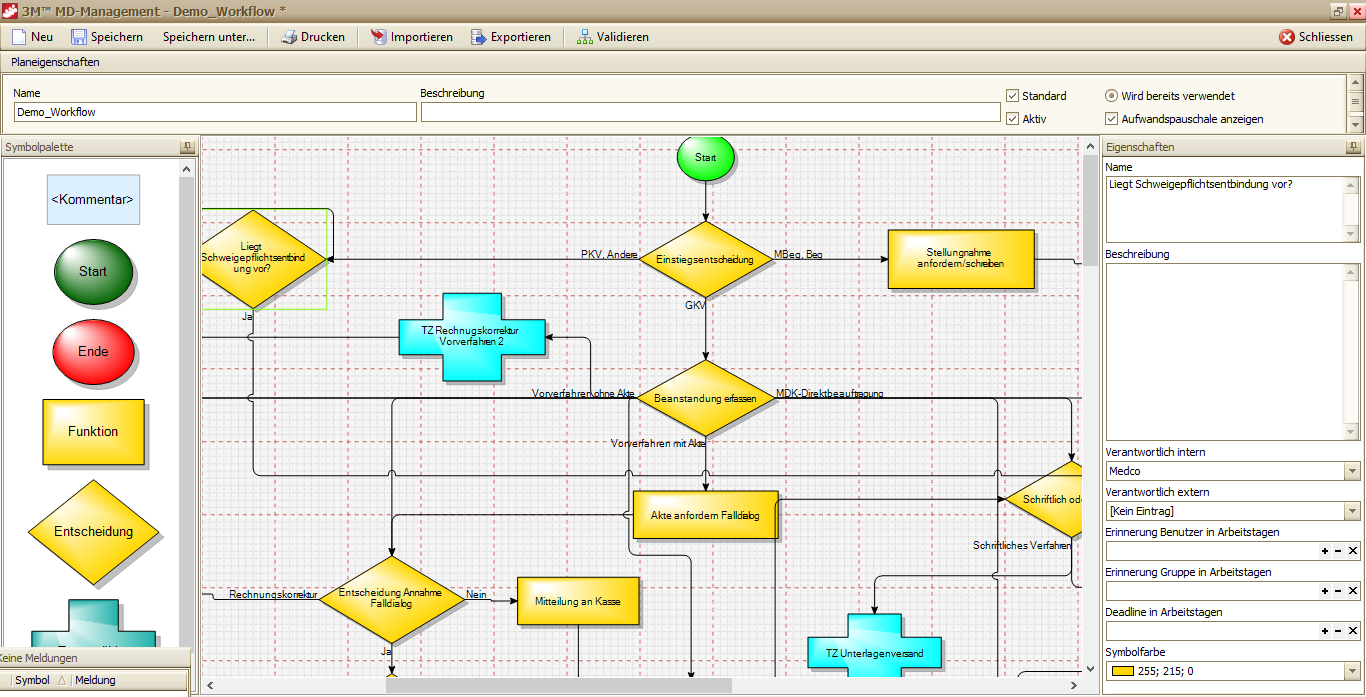Toggle the Aktiv checkbox

point(1012,119)
